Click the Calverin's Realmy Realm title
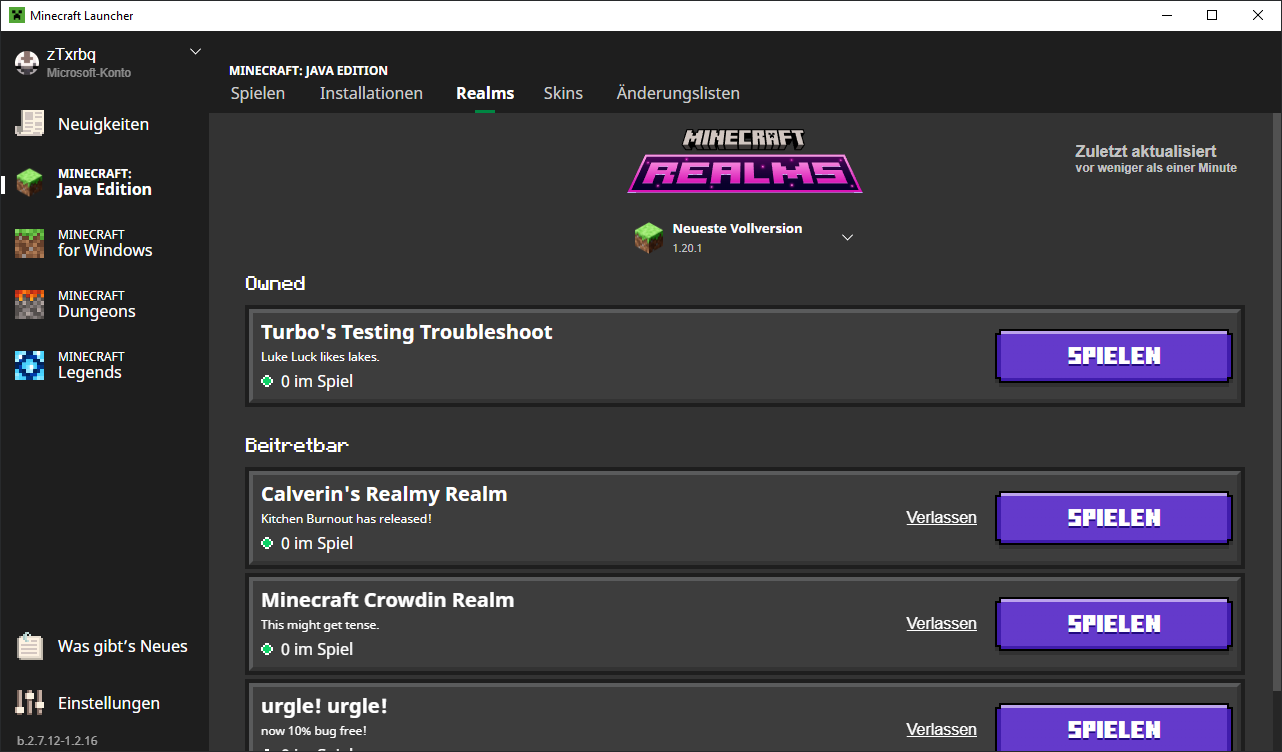Image resolution: width=1282 pixels, height=752 pixels. 384,494
